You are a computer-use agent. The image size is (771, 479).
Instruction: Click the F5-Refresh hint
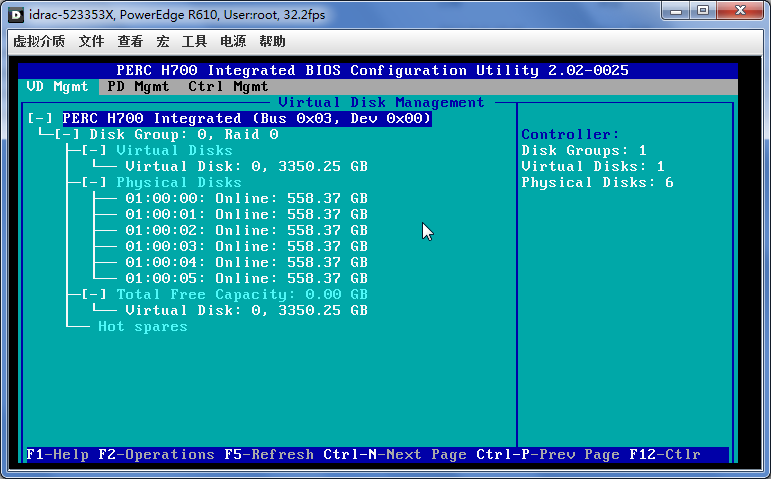coord(269,454)
